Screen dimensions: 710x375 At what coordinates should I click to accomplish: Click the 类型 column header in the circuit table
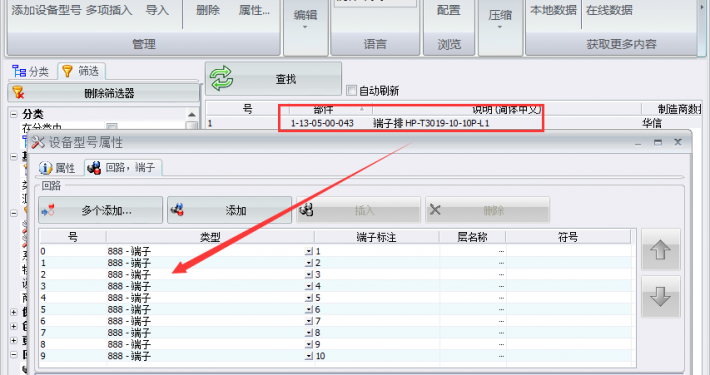(210, 237)
